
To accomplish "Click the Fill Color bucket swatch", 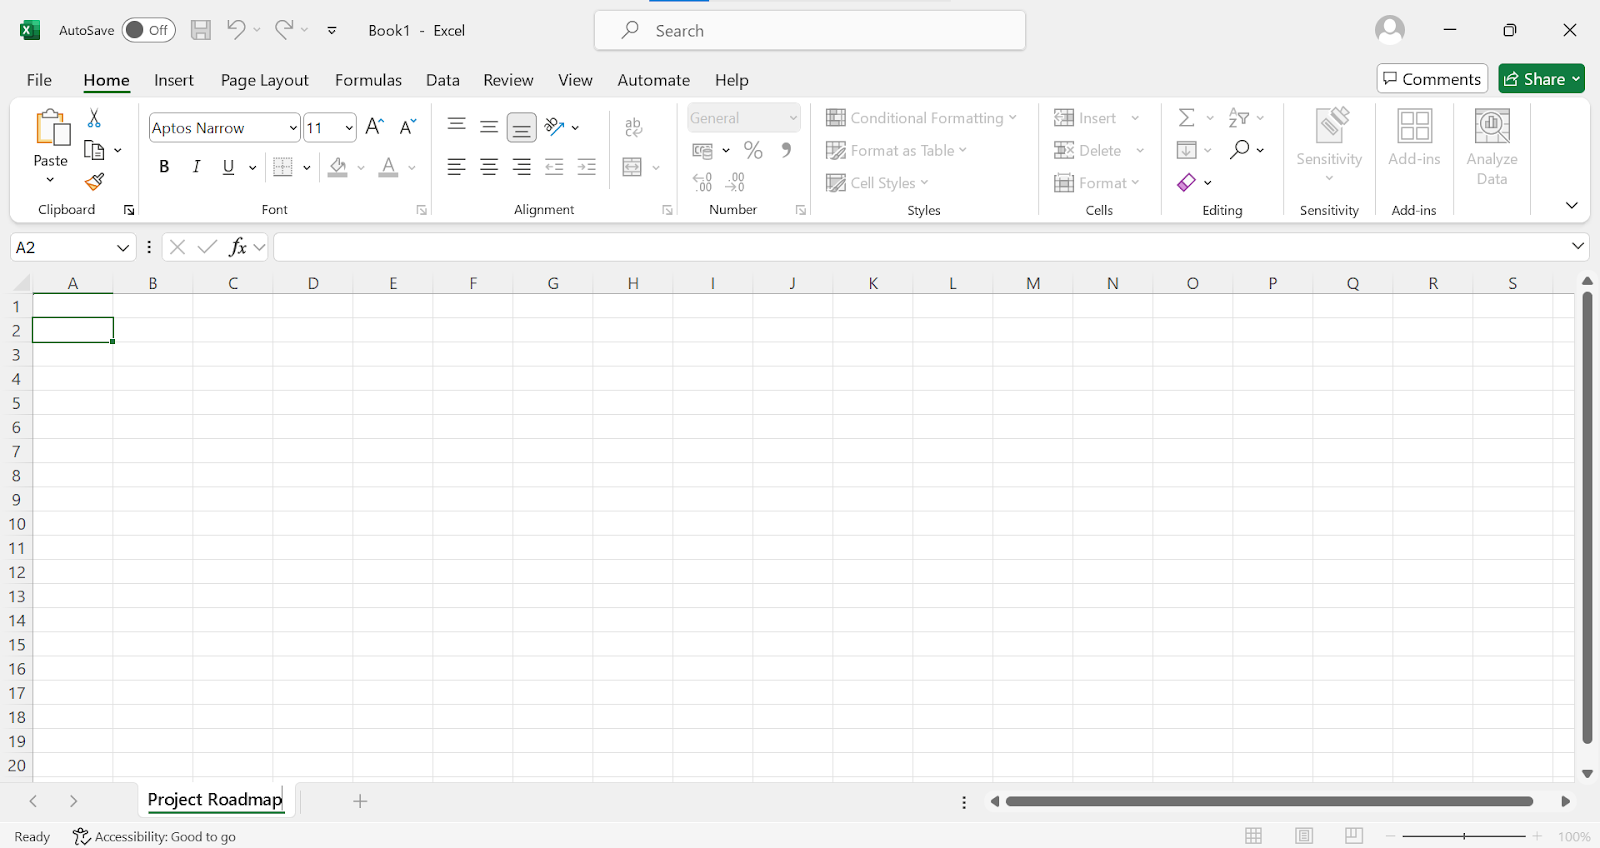I will click(x=338, y=167).
